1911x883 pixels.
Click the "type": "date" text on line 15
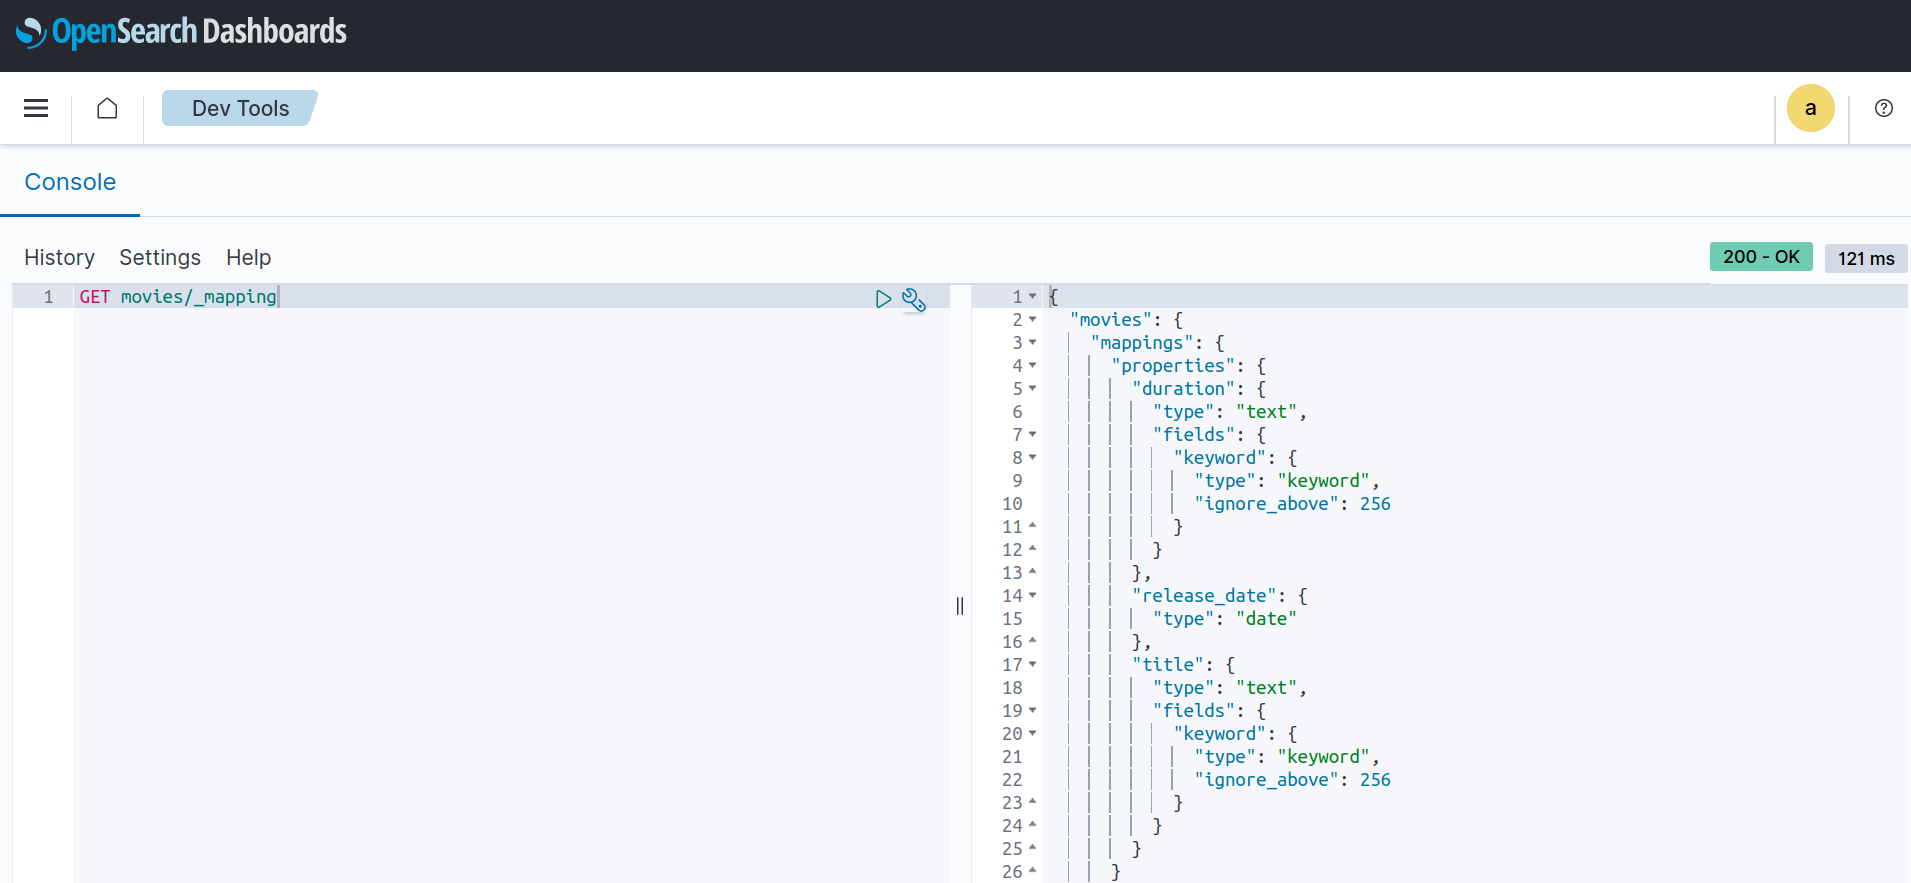click(x=1224, y=619)
